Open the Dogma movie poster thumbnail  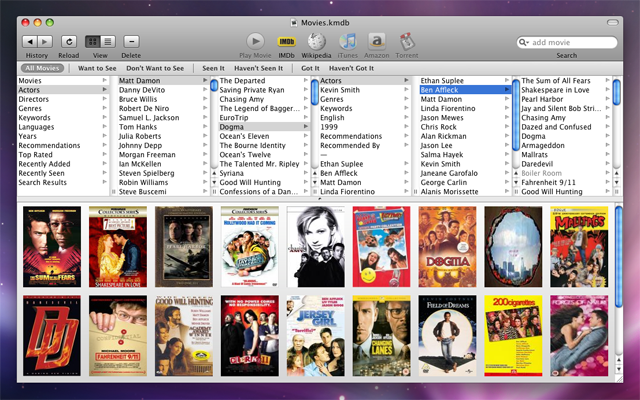pos(448,247)
